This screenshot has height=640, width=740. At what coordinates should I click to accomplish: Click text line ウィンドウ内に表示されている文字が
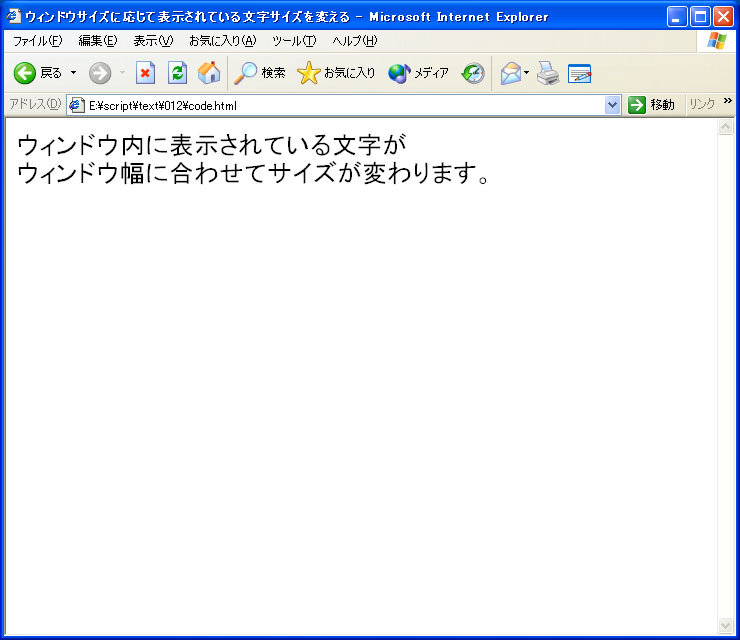tap(211, 145)
